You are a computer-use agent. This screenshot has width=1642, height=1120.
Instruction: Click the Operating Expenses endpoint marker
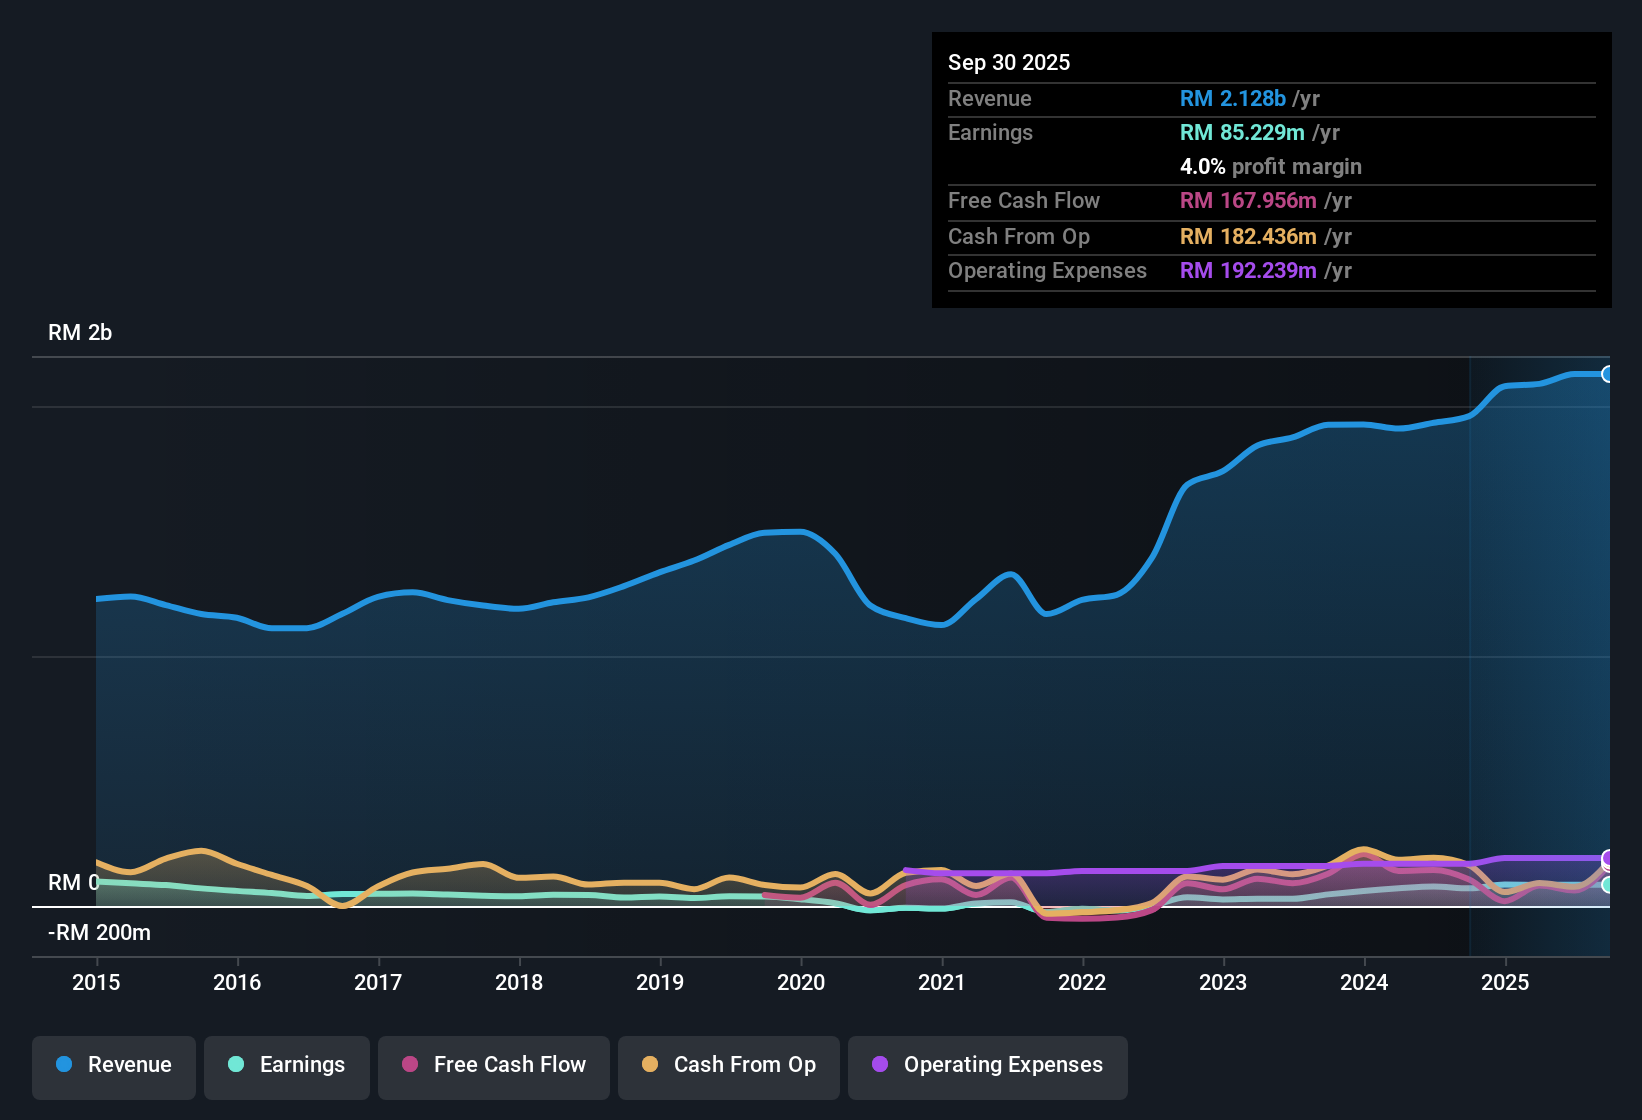[1608, 858]
